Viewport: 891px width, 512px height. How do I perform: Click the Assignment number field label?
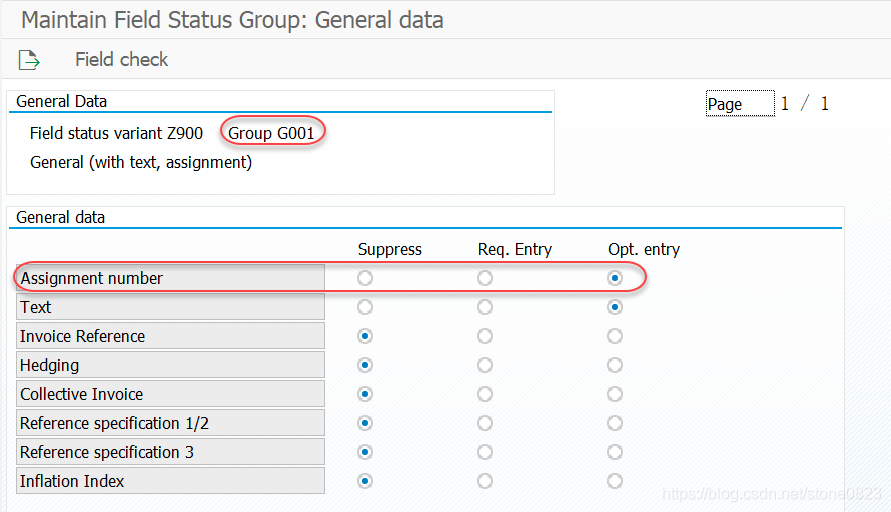pyautogui.click(x=170, y=278)
